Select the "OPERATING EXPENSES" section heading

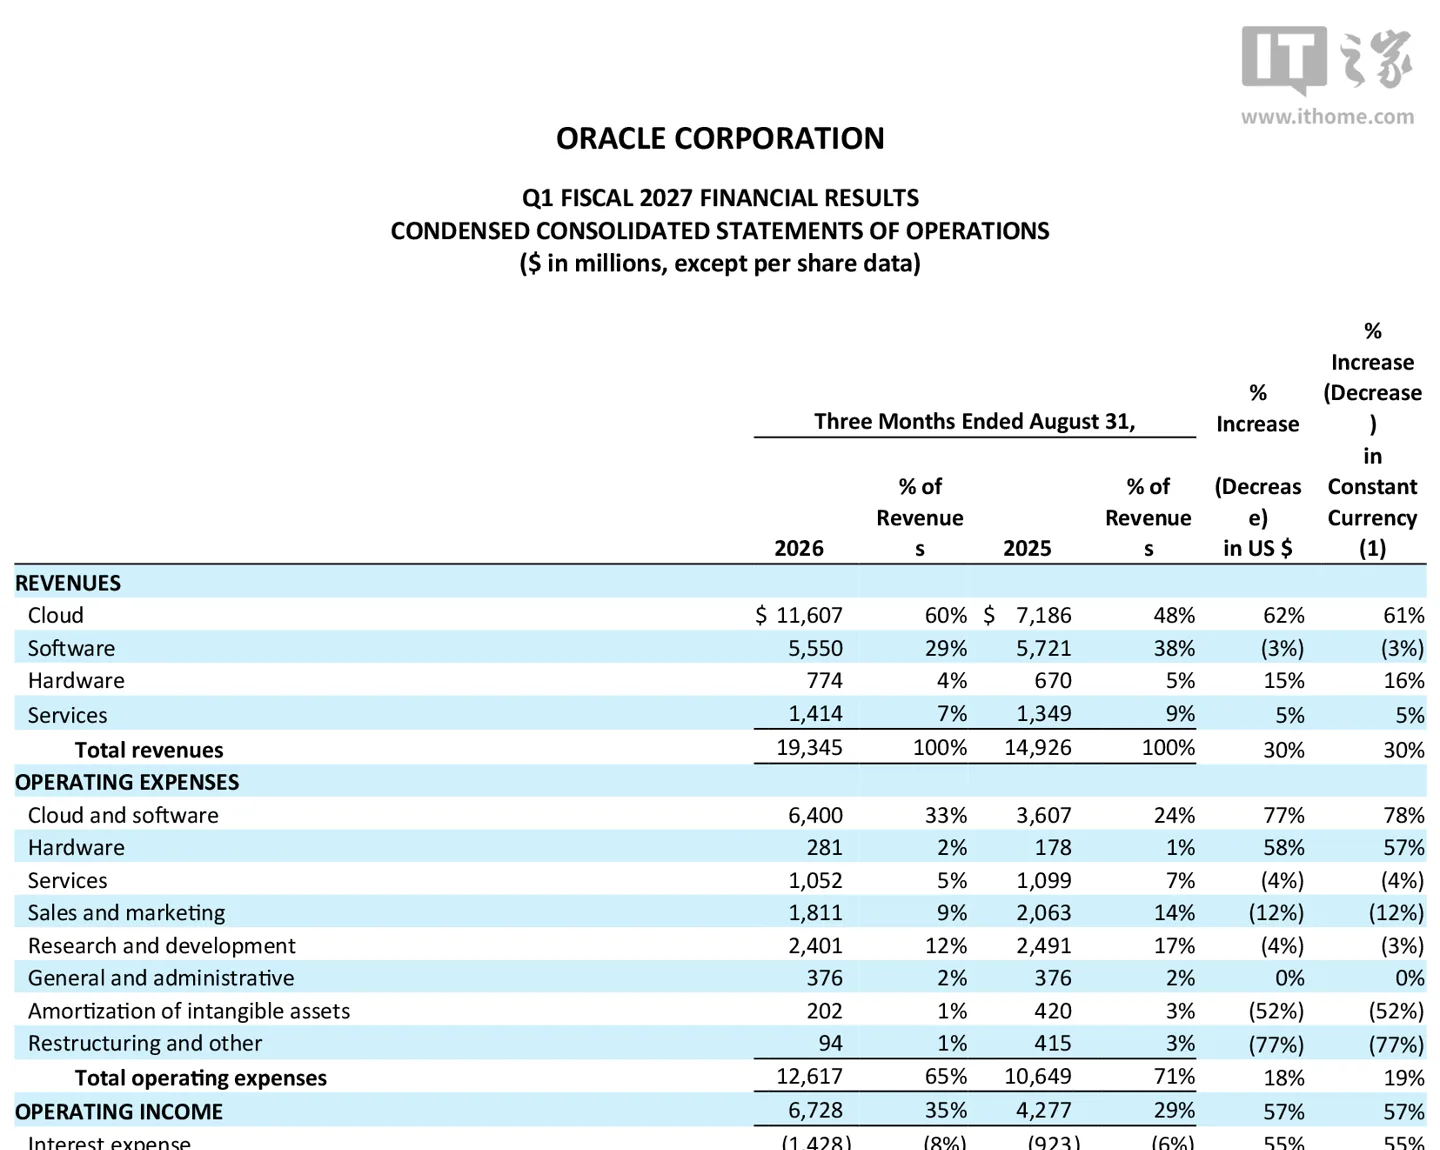pyautogui.click(x=127, y=782)
